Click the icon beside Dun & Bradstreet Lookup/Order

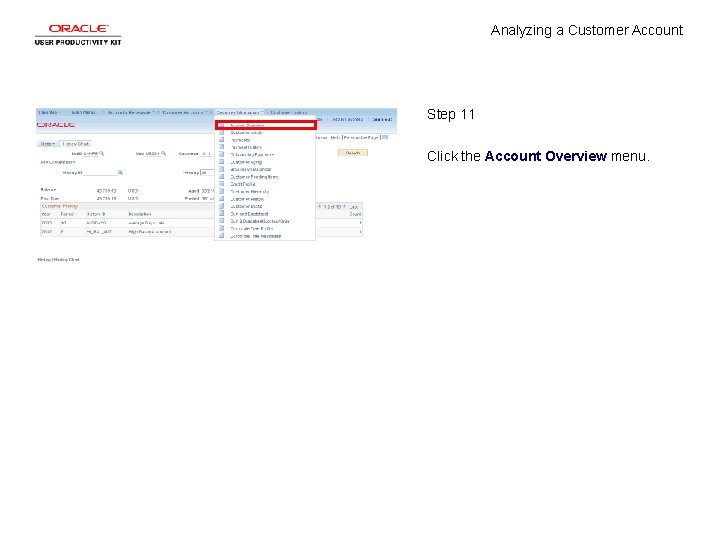click(221, 221)
